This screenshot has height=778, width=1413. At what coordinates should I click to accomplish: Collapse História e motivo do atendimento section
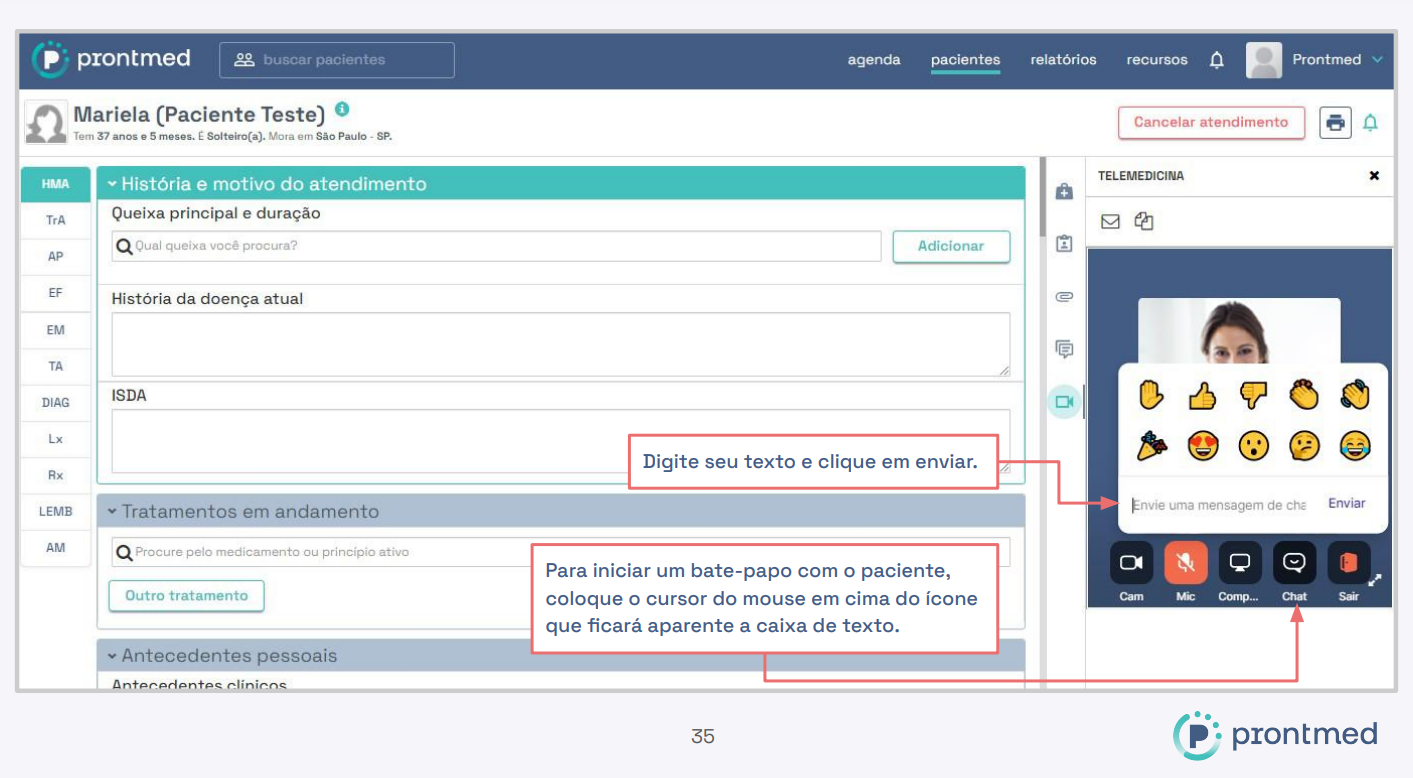pyautogui.click(x=113, y=184)
